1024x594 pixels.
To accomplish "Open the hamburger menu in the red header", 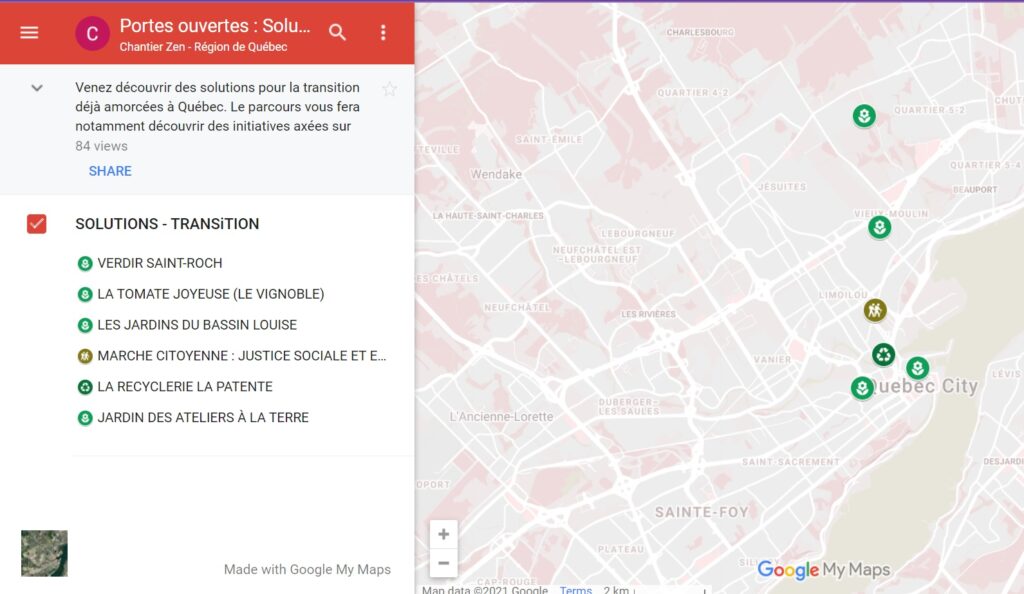I will 29,32.
